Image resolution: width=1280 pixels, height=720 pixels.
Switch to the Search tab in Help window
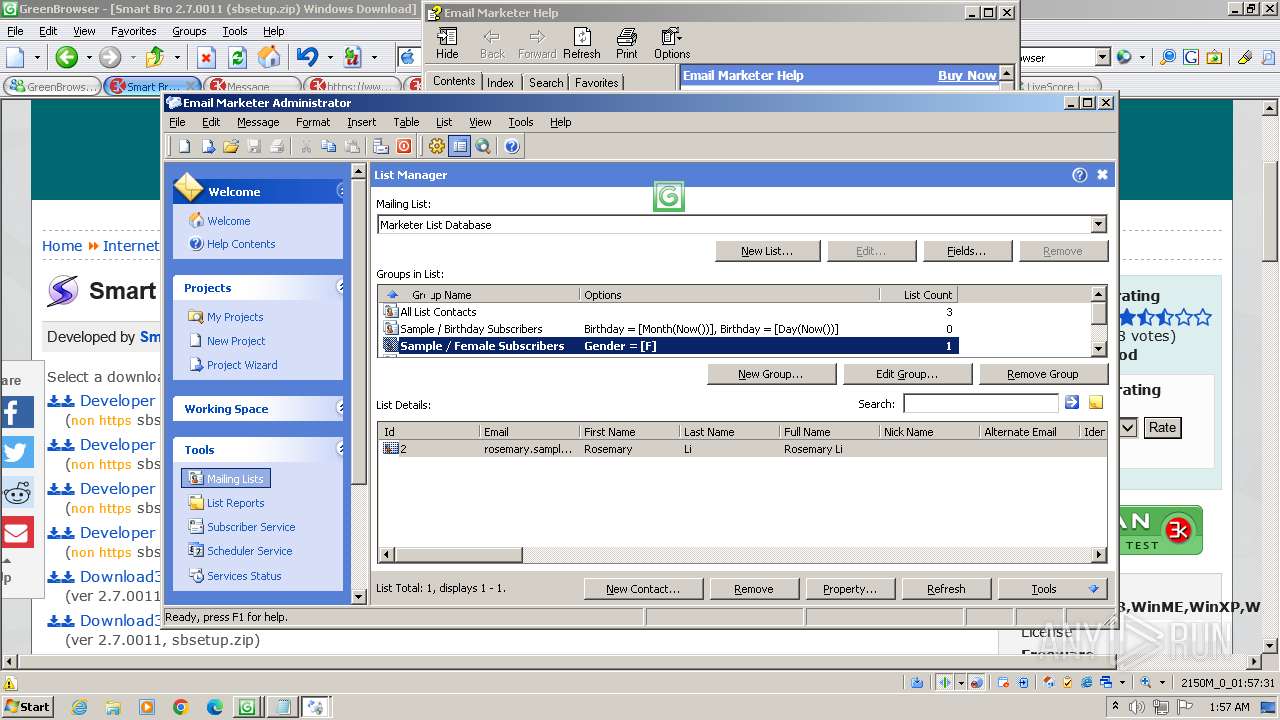(546, 83)
